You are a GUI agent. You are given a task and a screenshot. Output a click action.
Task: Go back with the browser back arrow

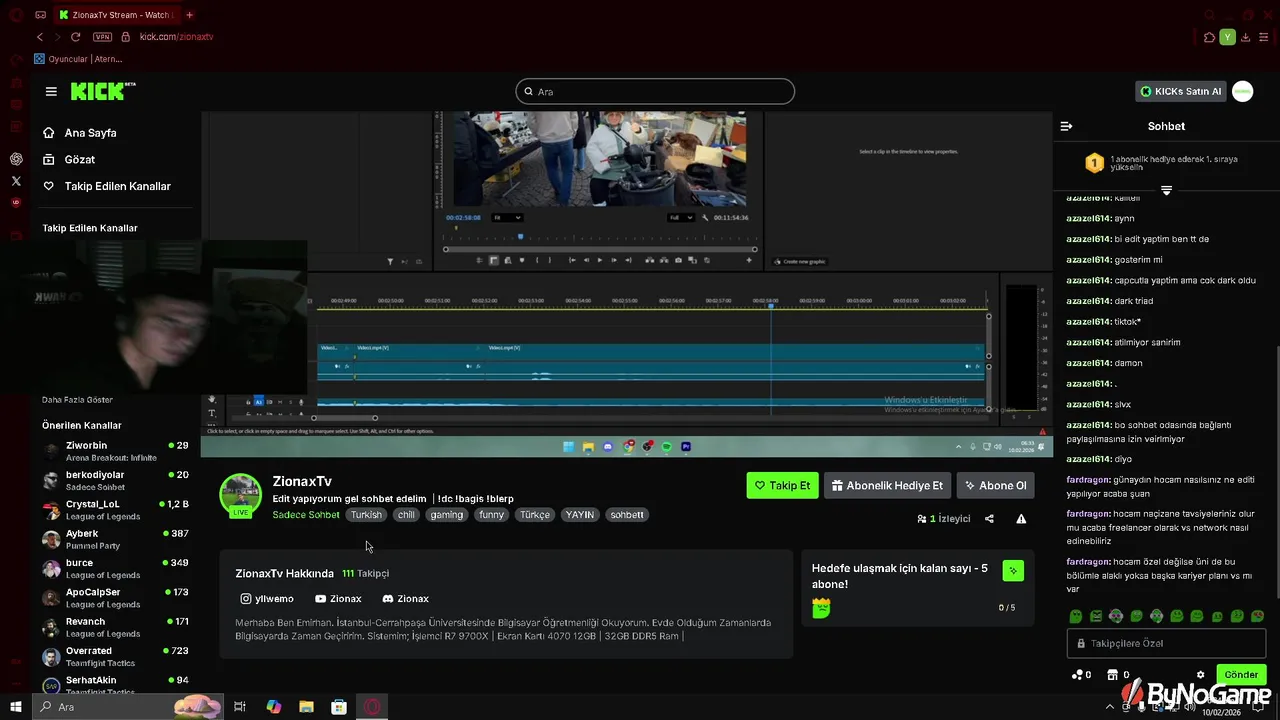tap(40, 37)
